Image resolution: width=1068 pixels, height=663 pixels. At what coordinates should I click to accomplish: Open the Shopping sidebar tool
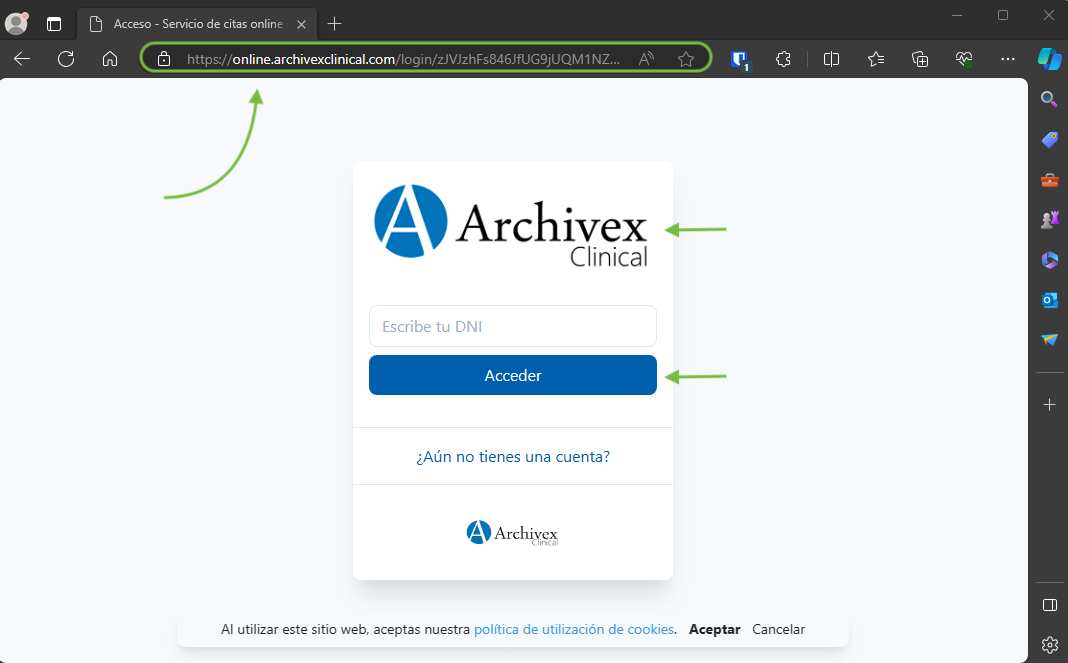click(x=1049, y=139)
